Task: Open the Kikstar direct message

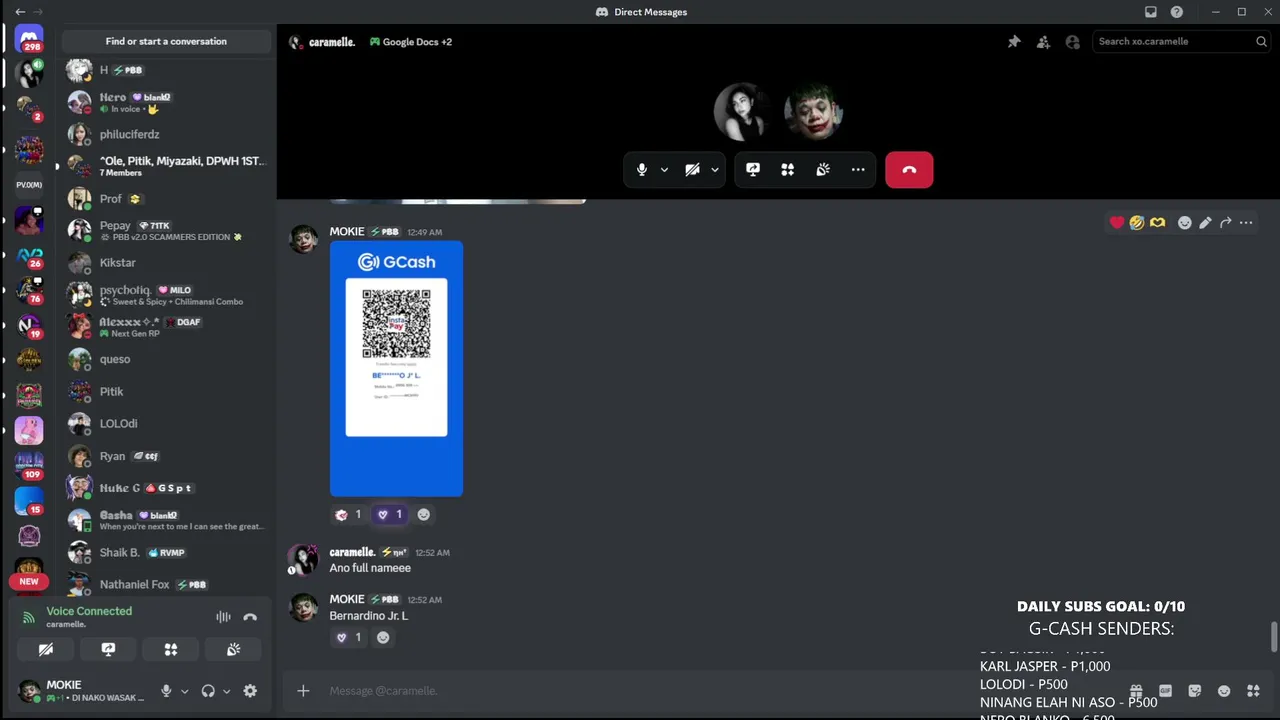Action: 166,263
